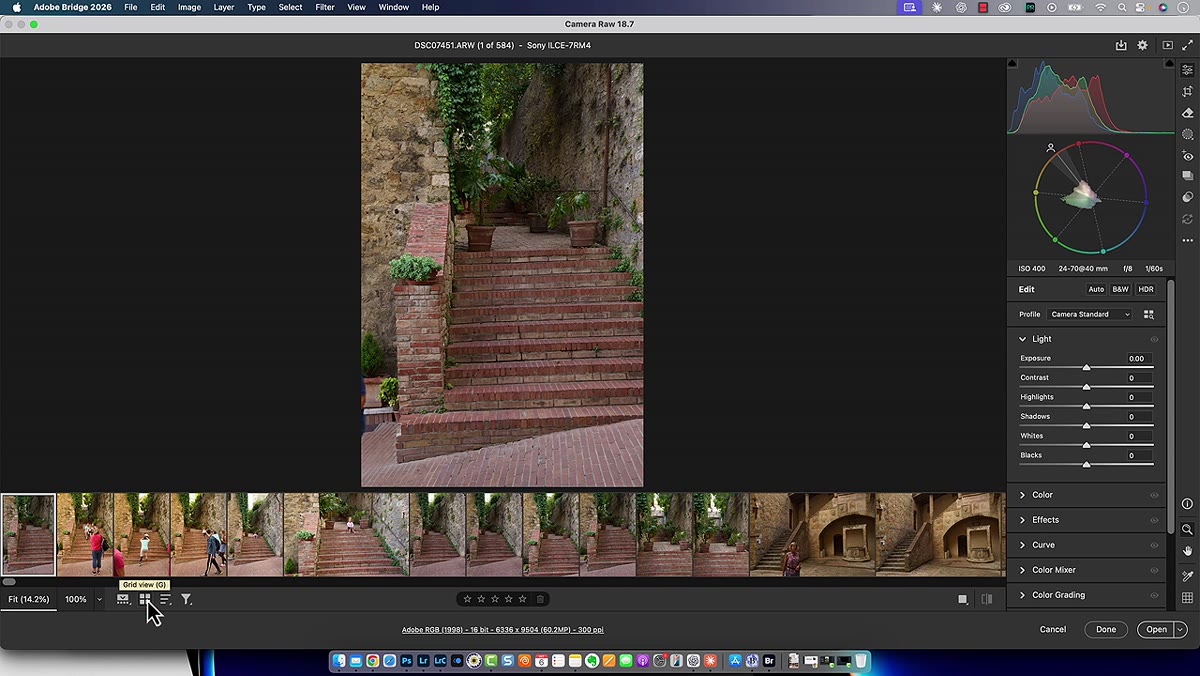Expand the Color Mixer panel
The width and height of the screenshot is (1200, 676).
[1022, 570]
